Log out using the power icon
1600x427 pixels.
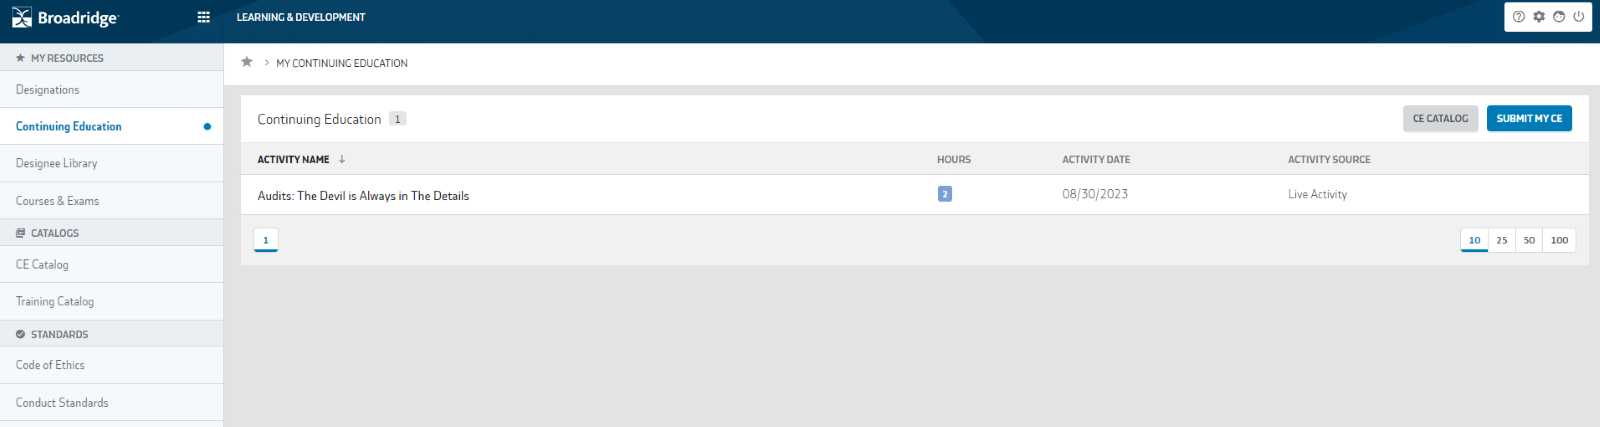pos(1579,17)
